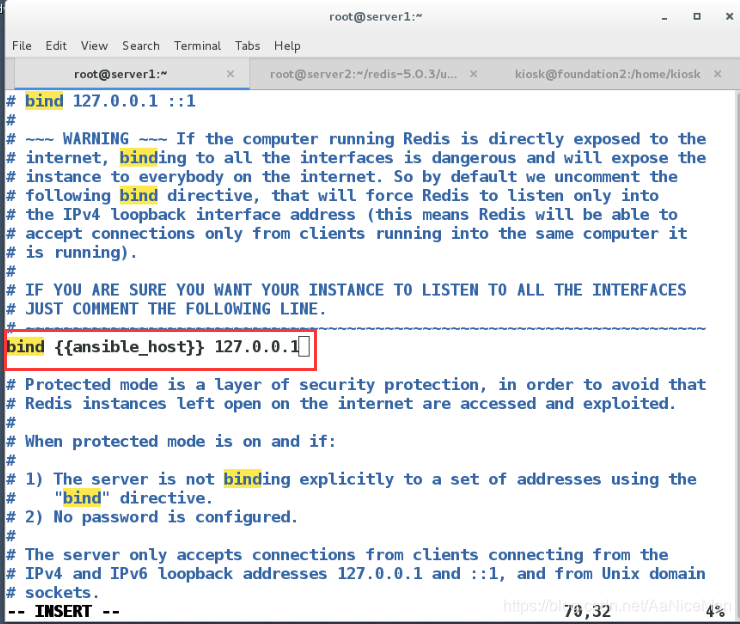Click 'JUST COMMENT THE FOLLOWING LINE.' text
The width and height of the screenshot is (740, 624).
pyautogui.click(x=176, y=309)
